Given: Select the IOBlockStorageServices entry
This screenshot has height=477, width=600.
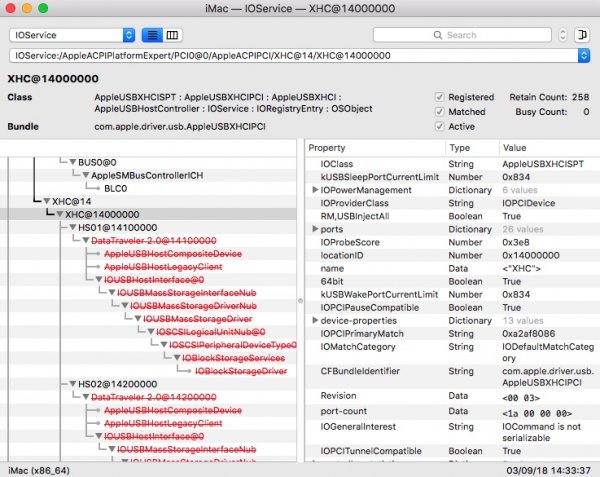Looking at the screenshot, I should pos(233,358).
